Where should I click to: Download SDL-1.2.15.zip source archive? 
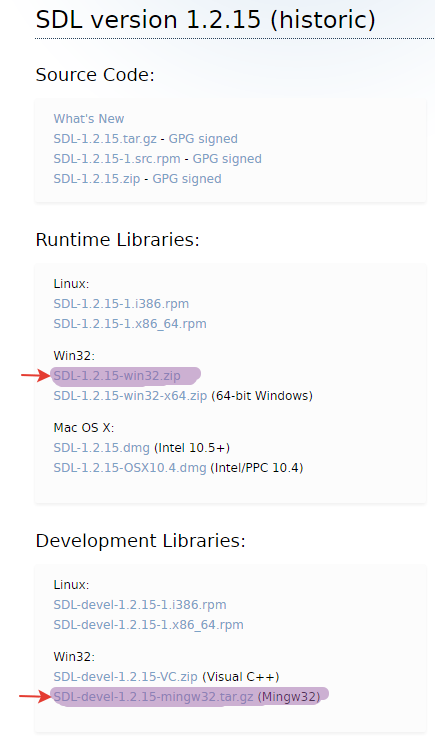pyautogui.click(x=97, y=179)
